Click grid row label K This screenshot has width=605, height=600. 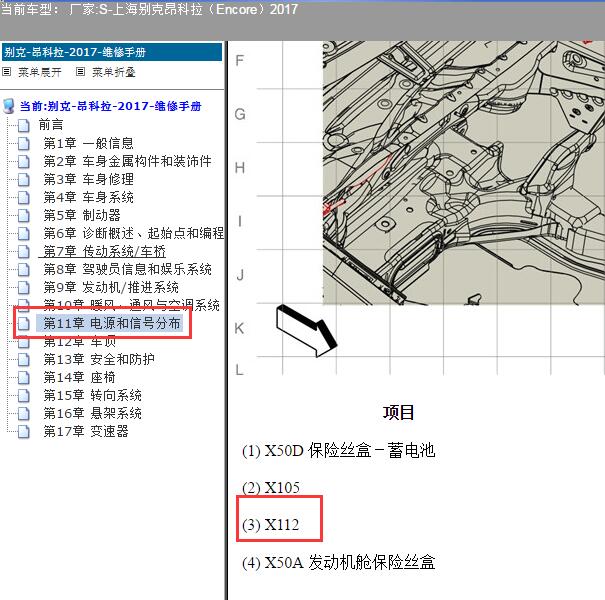[239, 329]
